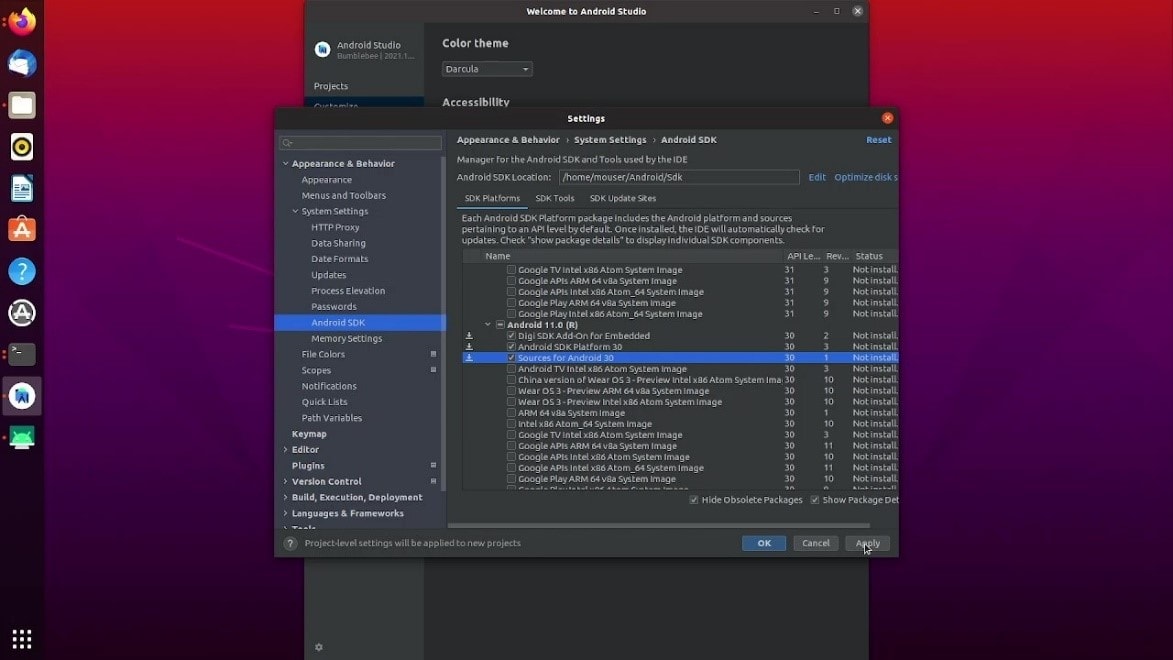The image size is (1173, 660).
Task: Open the Show Applications grid
Action: click(x=22, y=638)
